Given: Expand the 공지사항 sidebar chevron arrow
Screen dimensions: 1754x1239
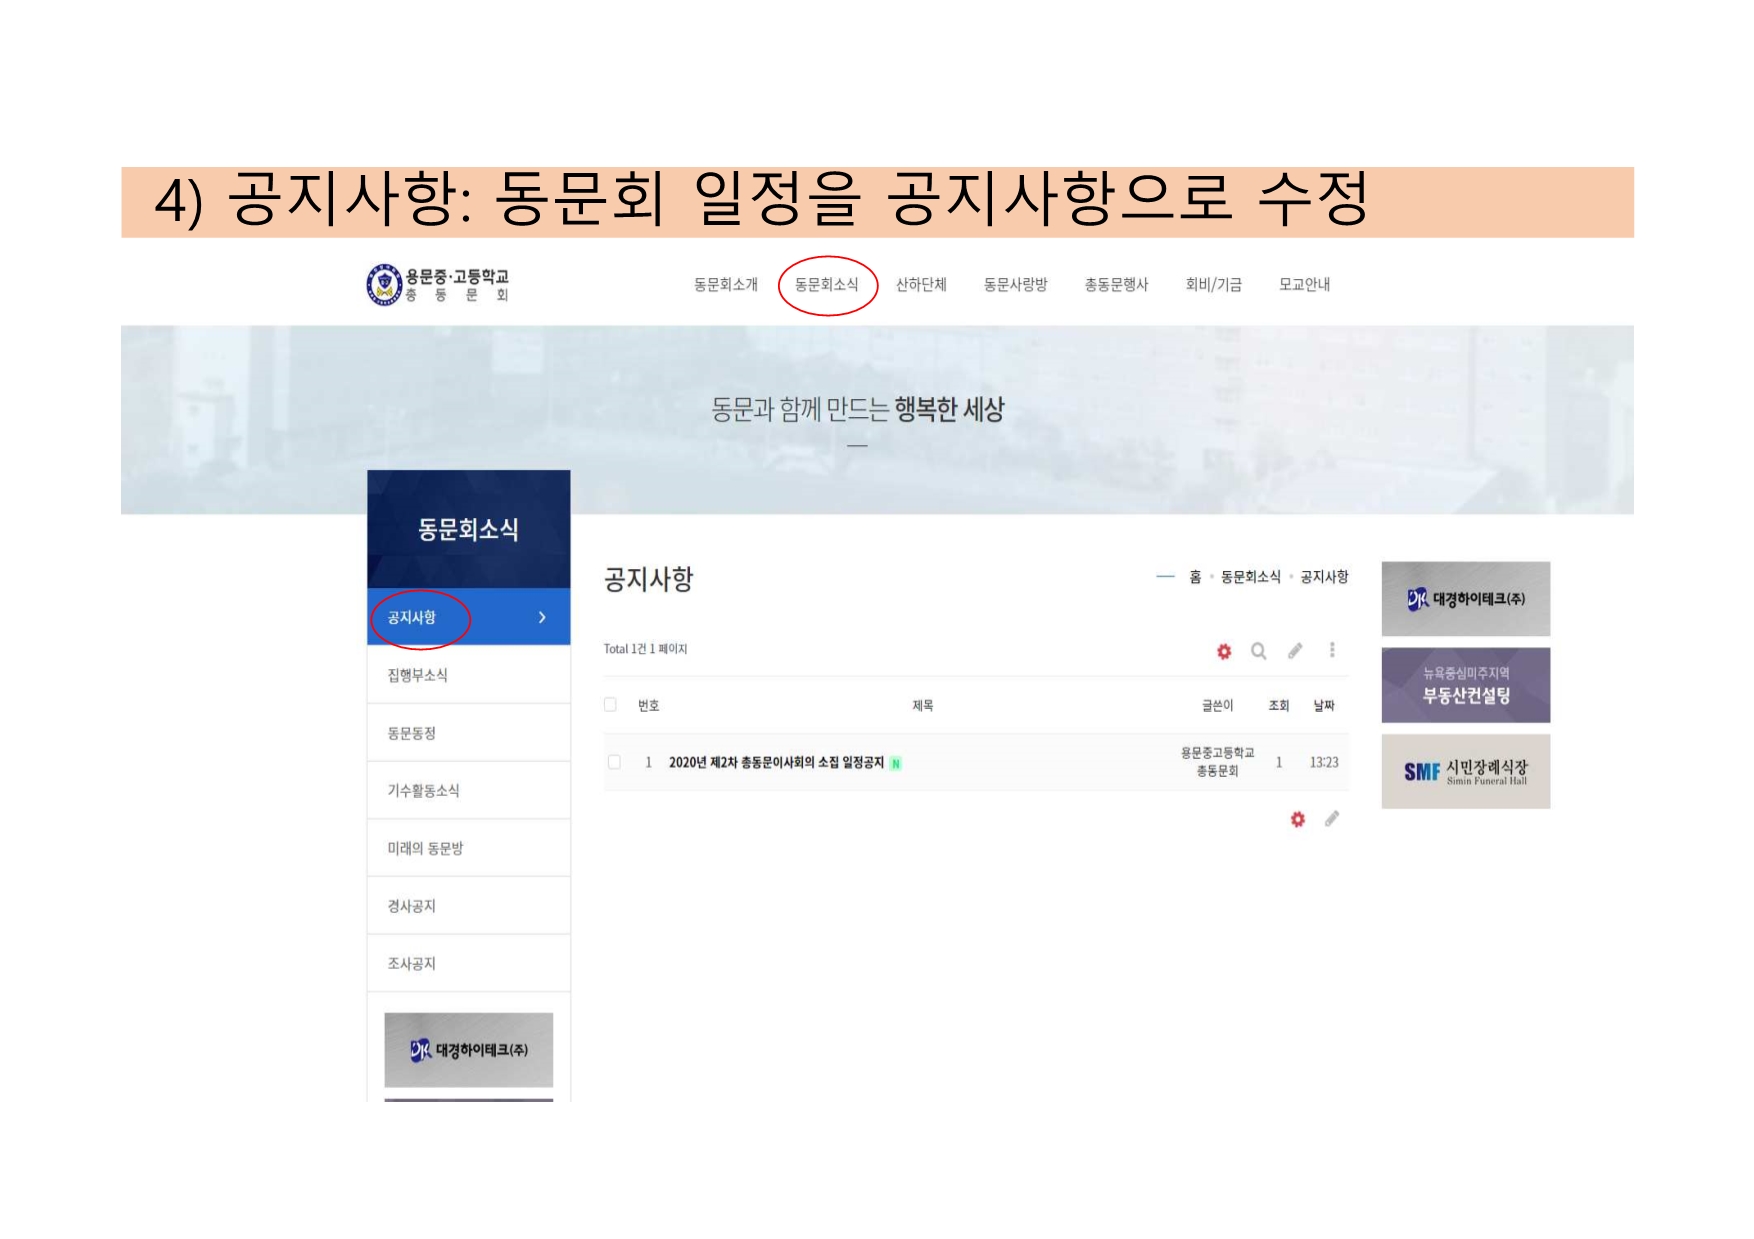Looking at the screenshot, I should 542,617.
